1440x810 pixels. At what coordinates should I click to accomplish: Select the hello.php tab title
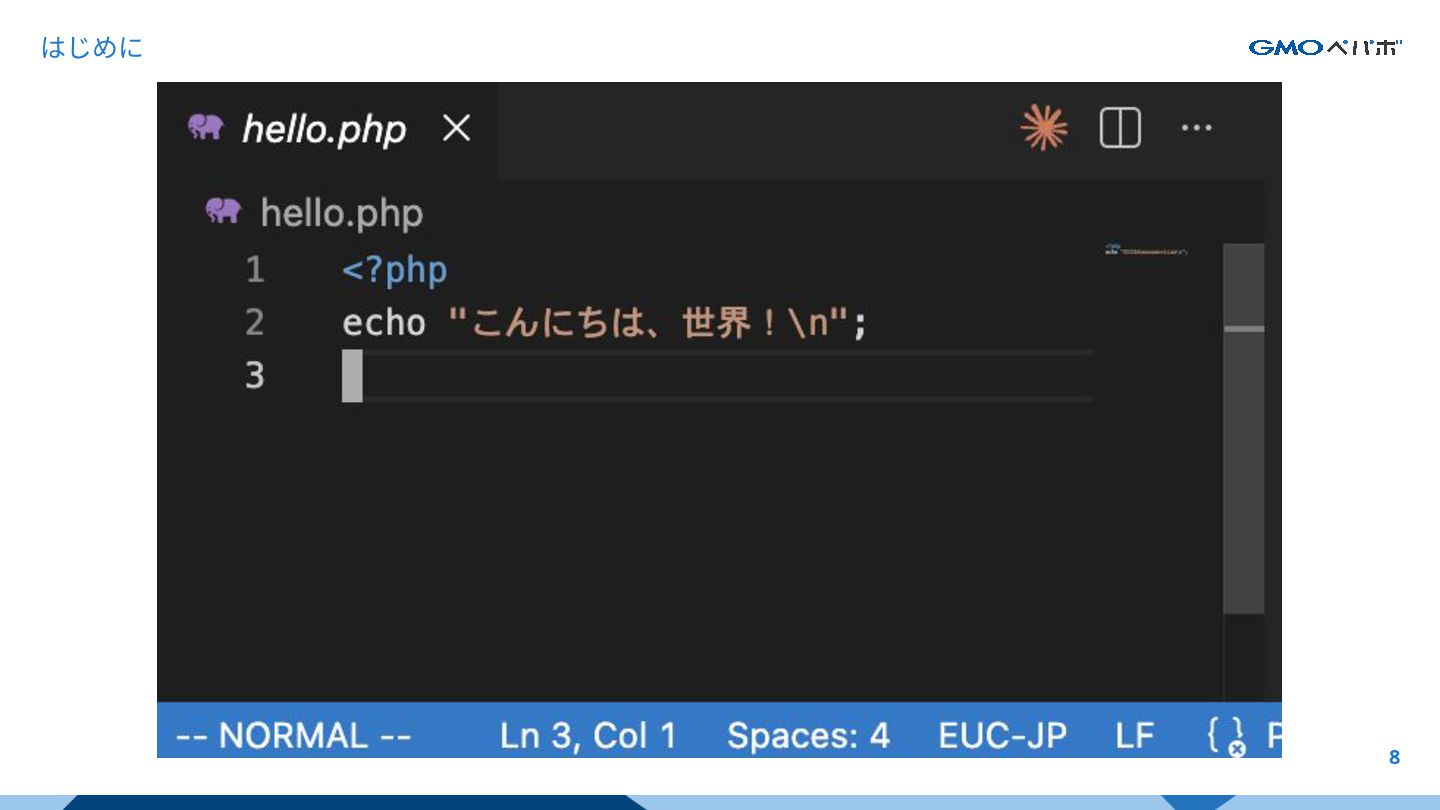click(324, 129)
